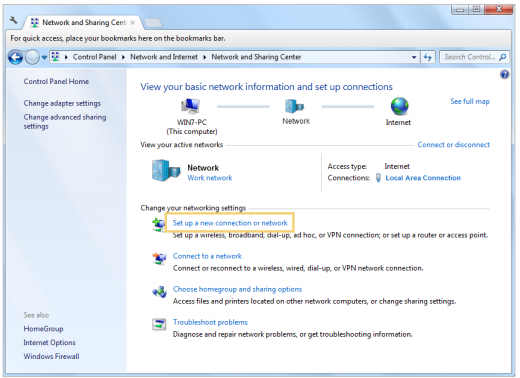Open Local Area Connection link

[423, 178]
